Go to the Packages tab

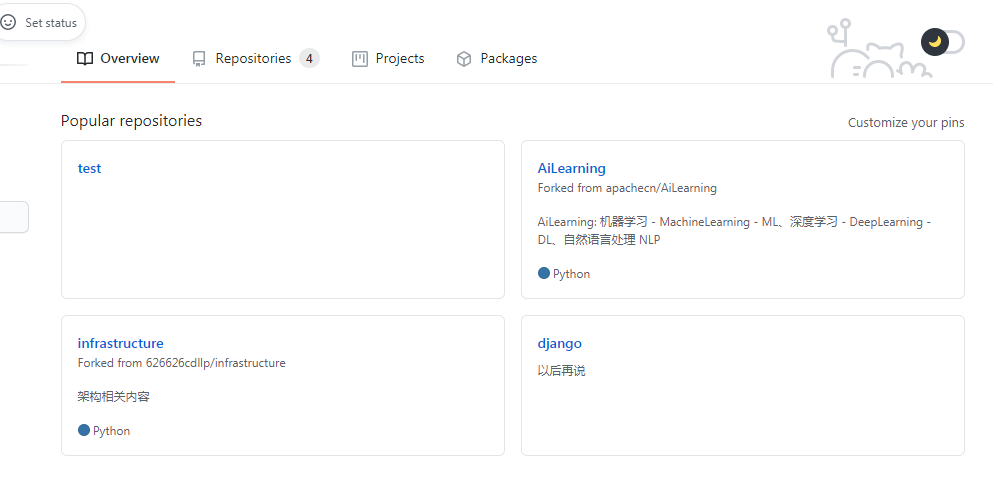click(496, 59)
